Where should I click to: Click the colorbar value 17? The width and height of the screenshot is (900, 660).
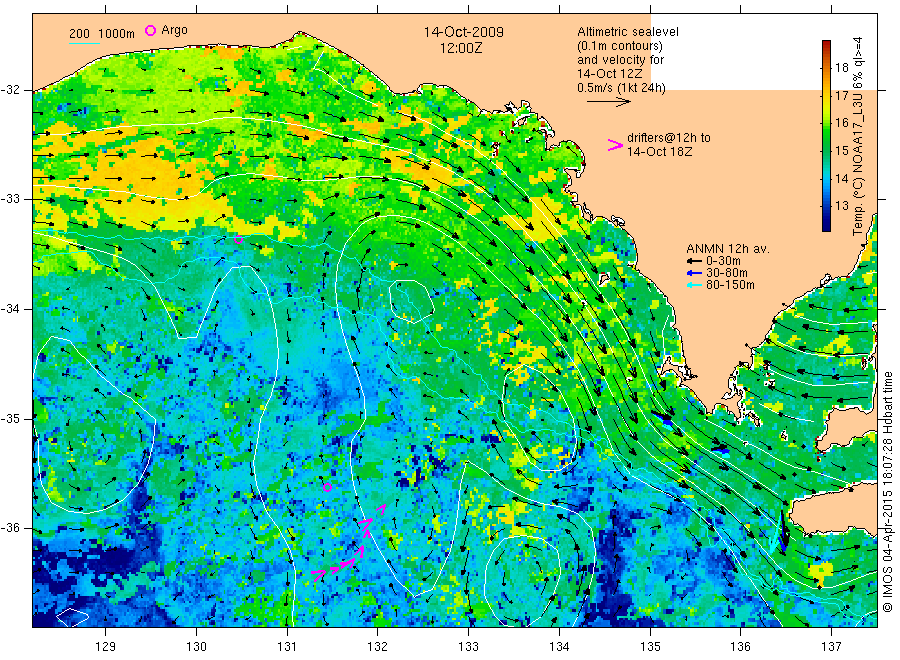[x=841, y=96]
